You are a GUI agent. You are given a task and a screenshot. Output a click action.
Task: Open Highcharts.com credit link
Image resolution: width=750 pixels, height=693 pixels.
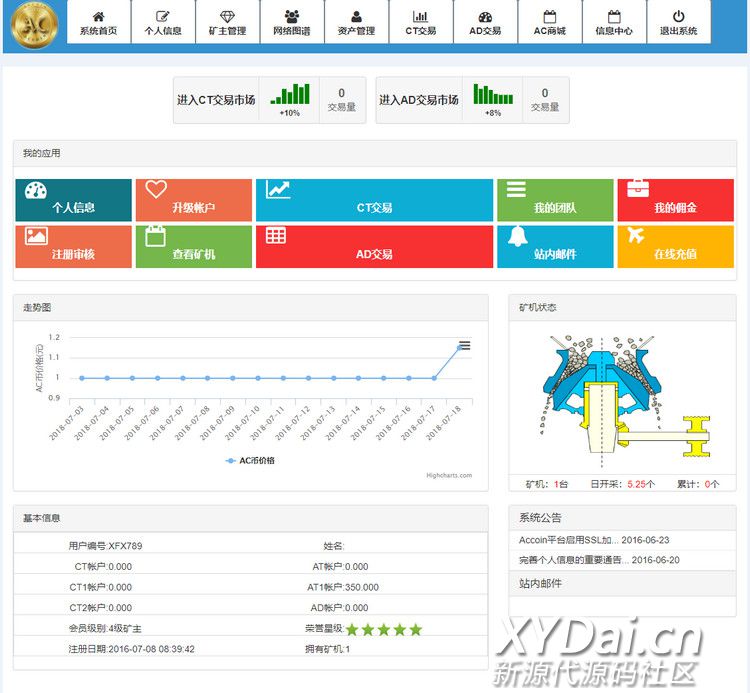click(x=449, y=475)
